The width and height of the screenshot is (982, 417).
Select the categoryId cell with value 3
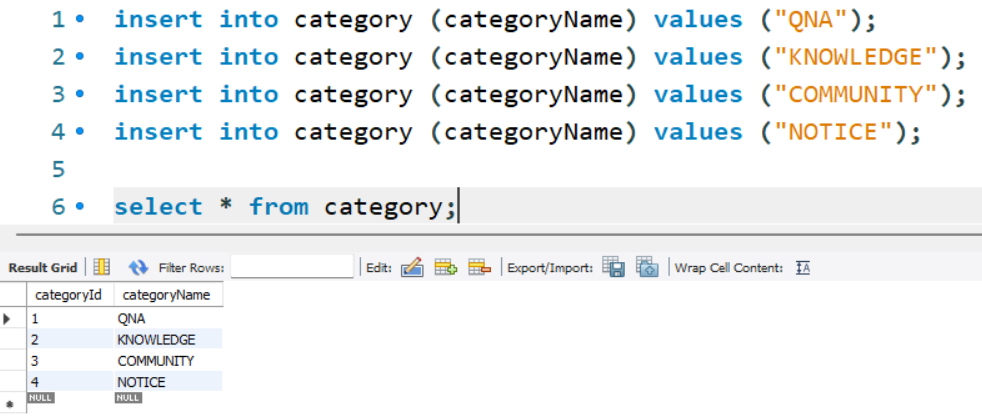pyautogui.click(x=70, y=361)
